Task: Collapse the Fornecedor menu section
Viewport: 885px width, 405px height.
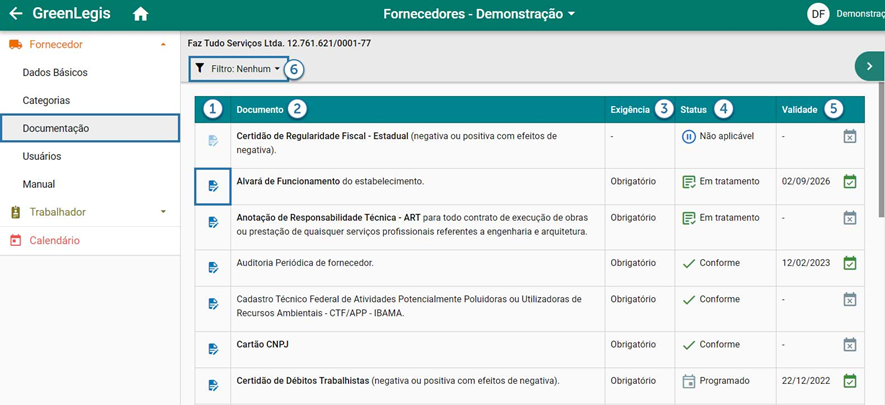Action: point(163,44)
